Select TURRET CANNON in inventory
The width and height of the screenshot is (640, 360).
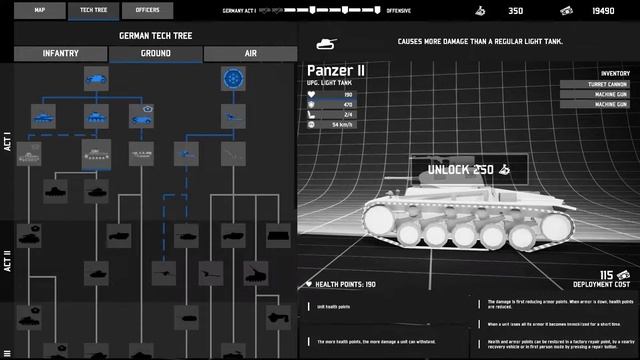[x=595, y=84]
